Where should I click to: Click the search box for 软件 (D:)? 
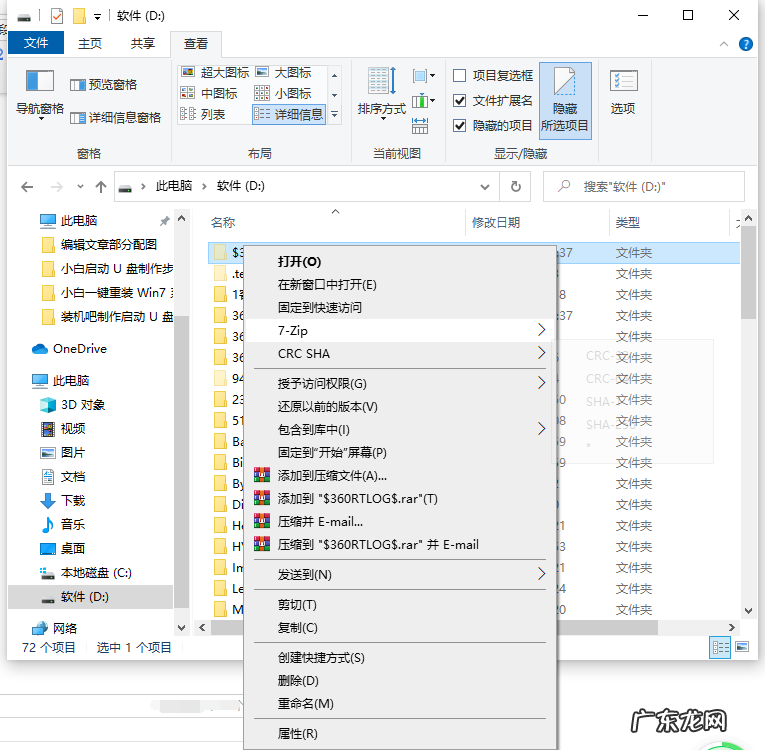click(644, 186)
